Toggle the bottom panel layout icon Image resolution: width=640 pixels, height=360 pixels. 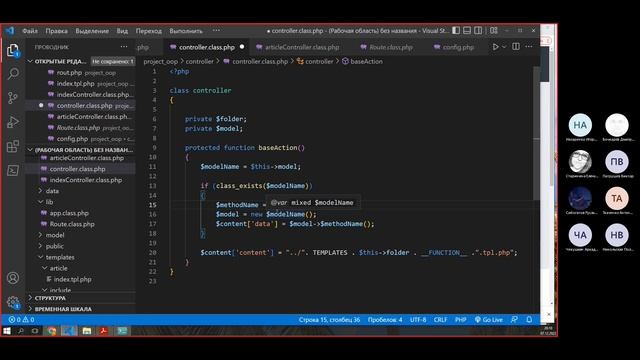click(467, 31)
